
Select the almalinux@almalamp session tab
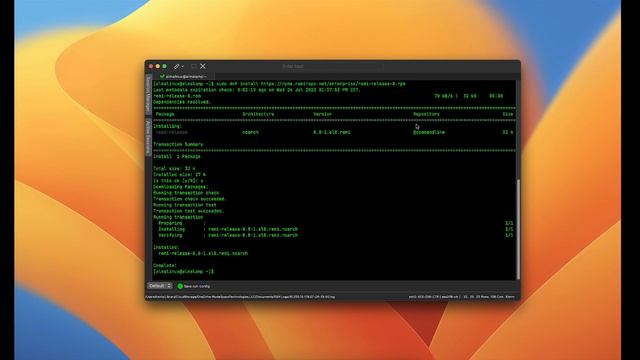[x=183, y=76]
